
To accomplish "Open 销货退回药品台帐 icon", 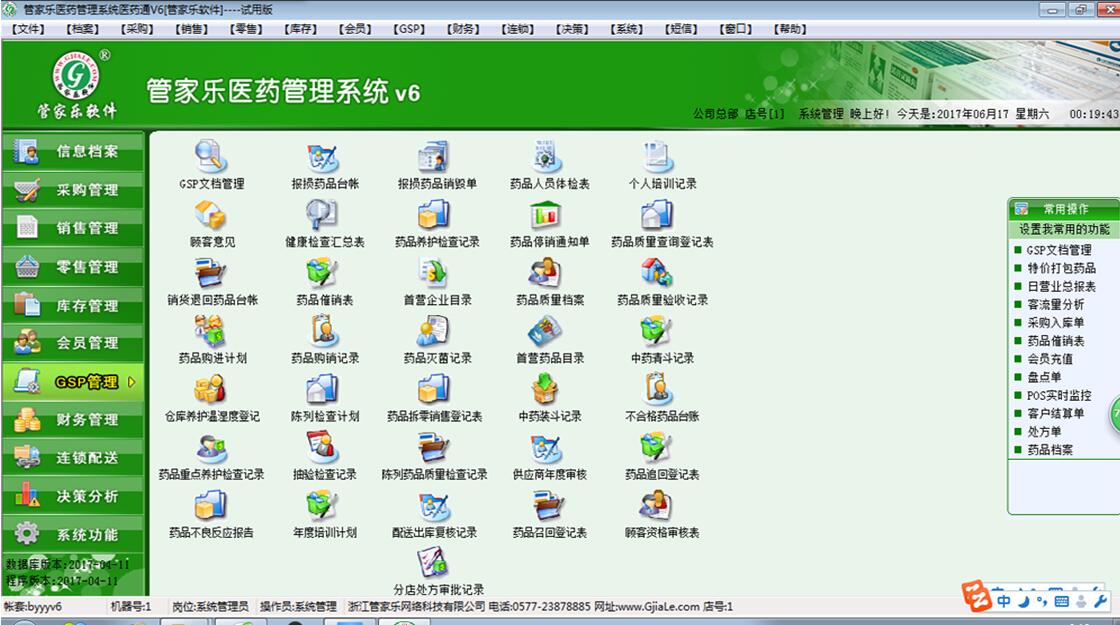I will coord(211,274).
